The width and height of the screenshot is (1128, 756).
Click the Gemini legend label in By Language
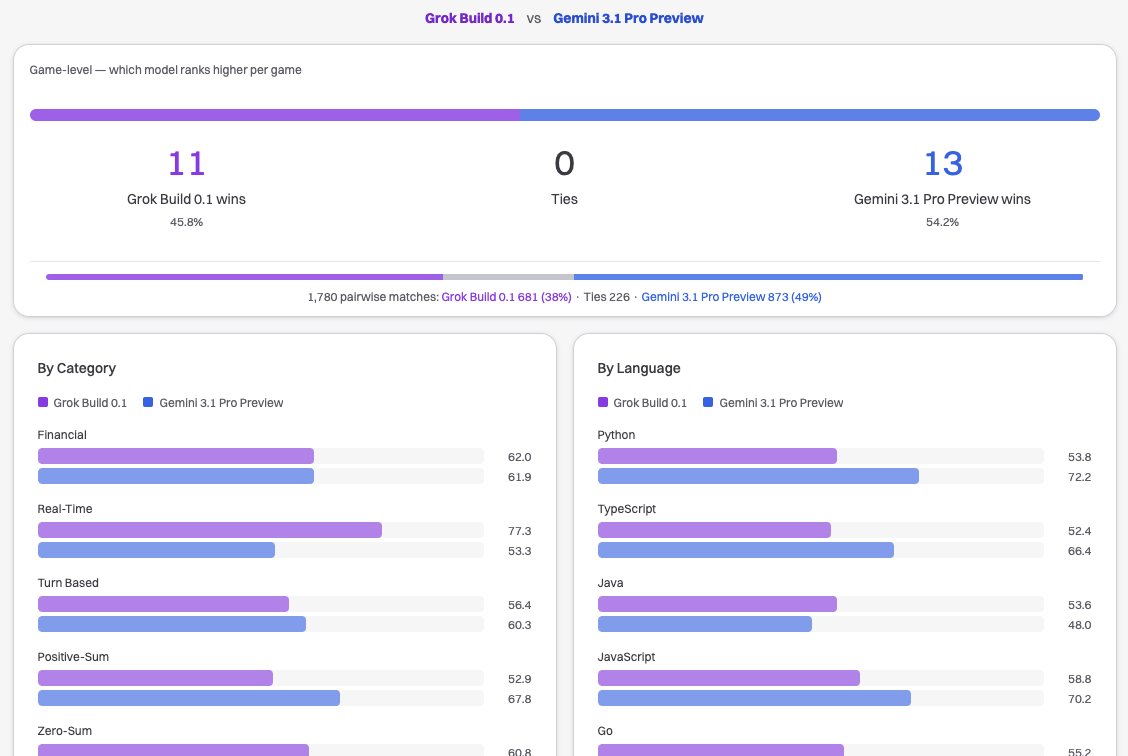[781, 403]
